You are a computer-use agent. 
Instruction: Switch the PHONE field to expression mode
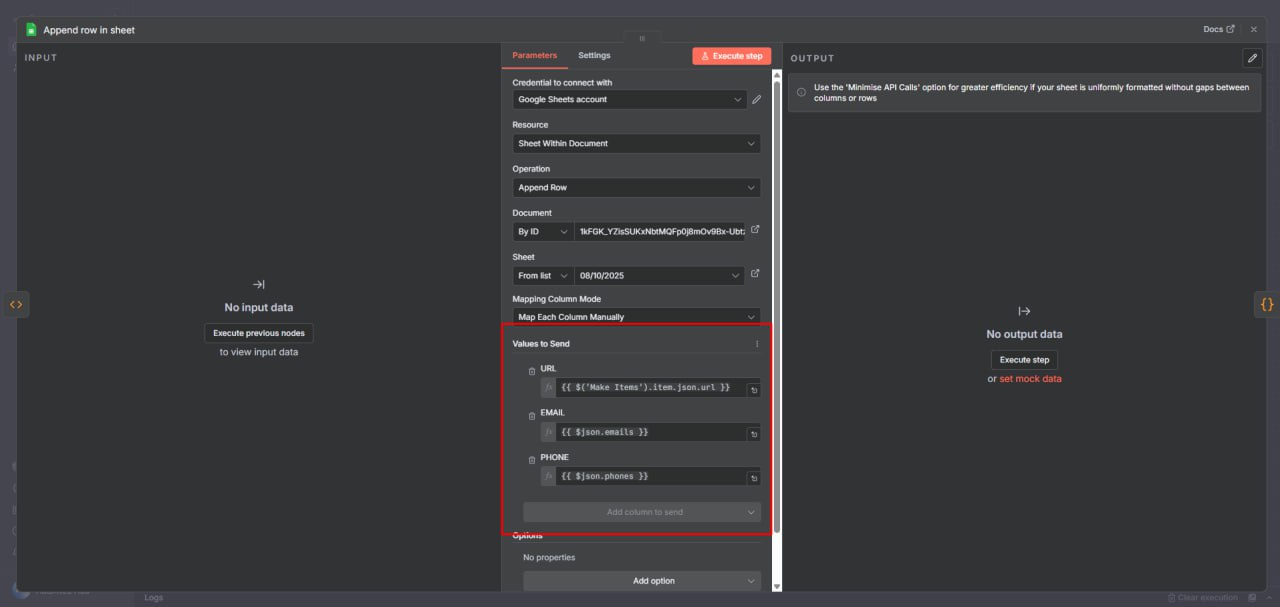pyautogui.click(x=548, y=476)
